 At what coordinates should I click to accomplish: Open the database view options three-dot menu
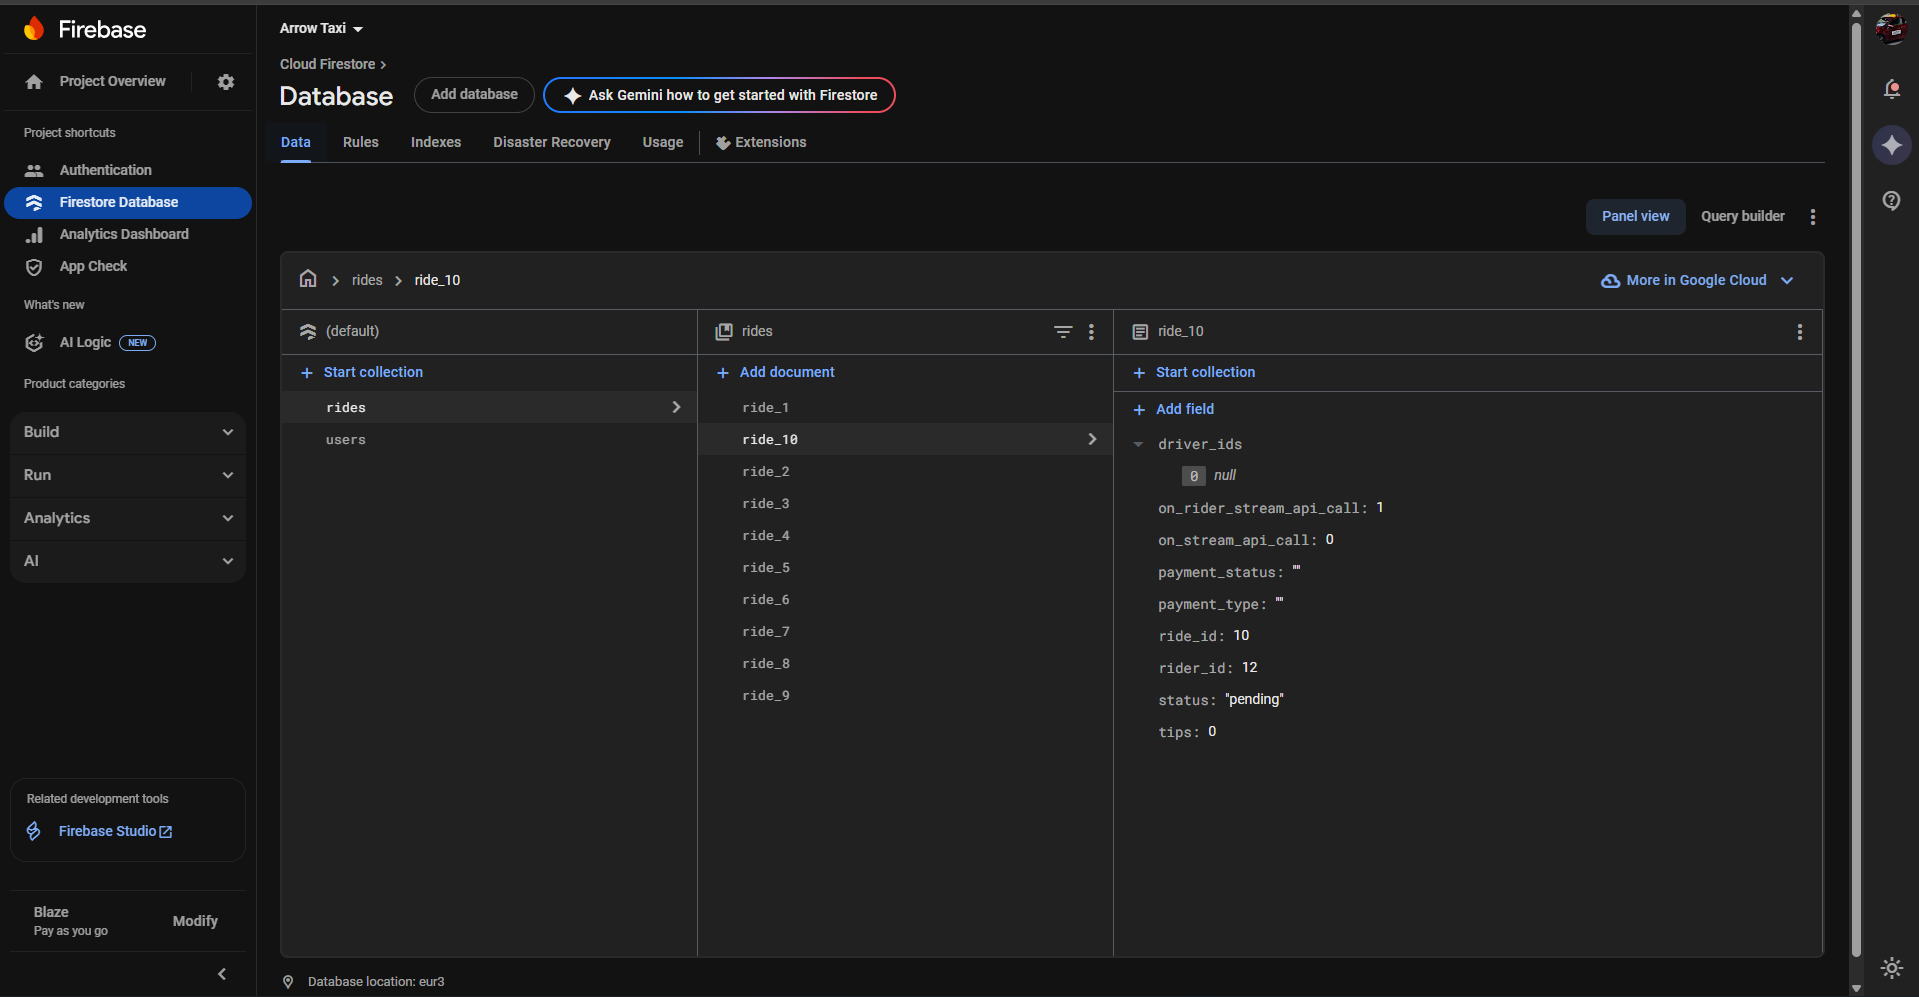[x=1812, y=217]
